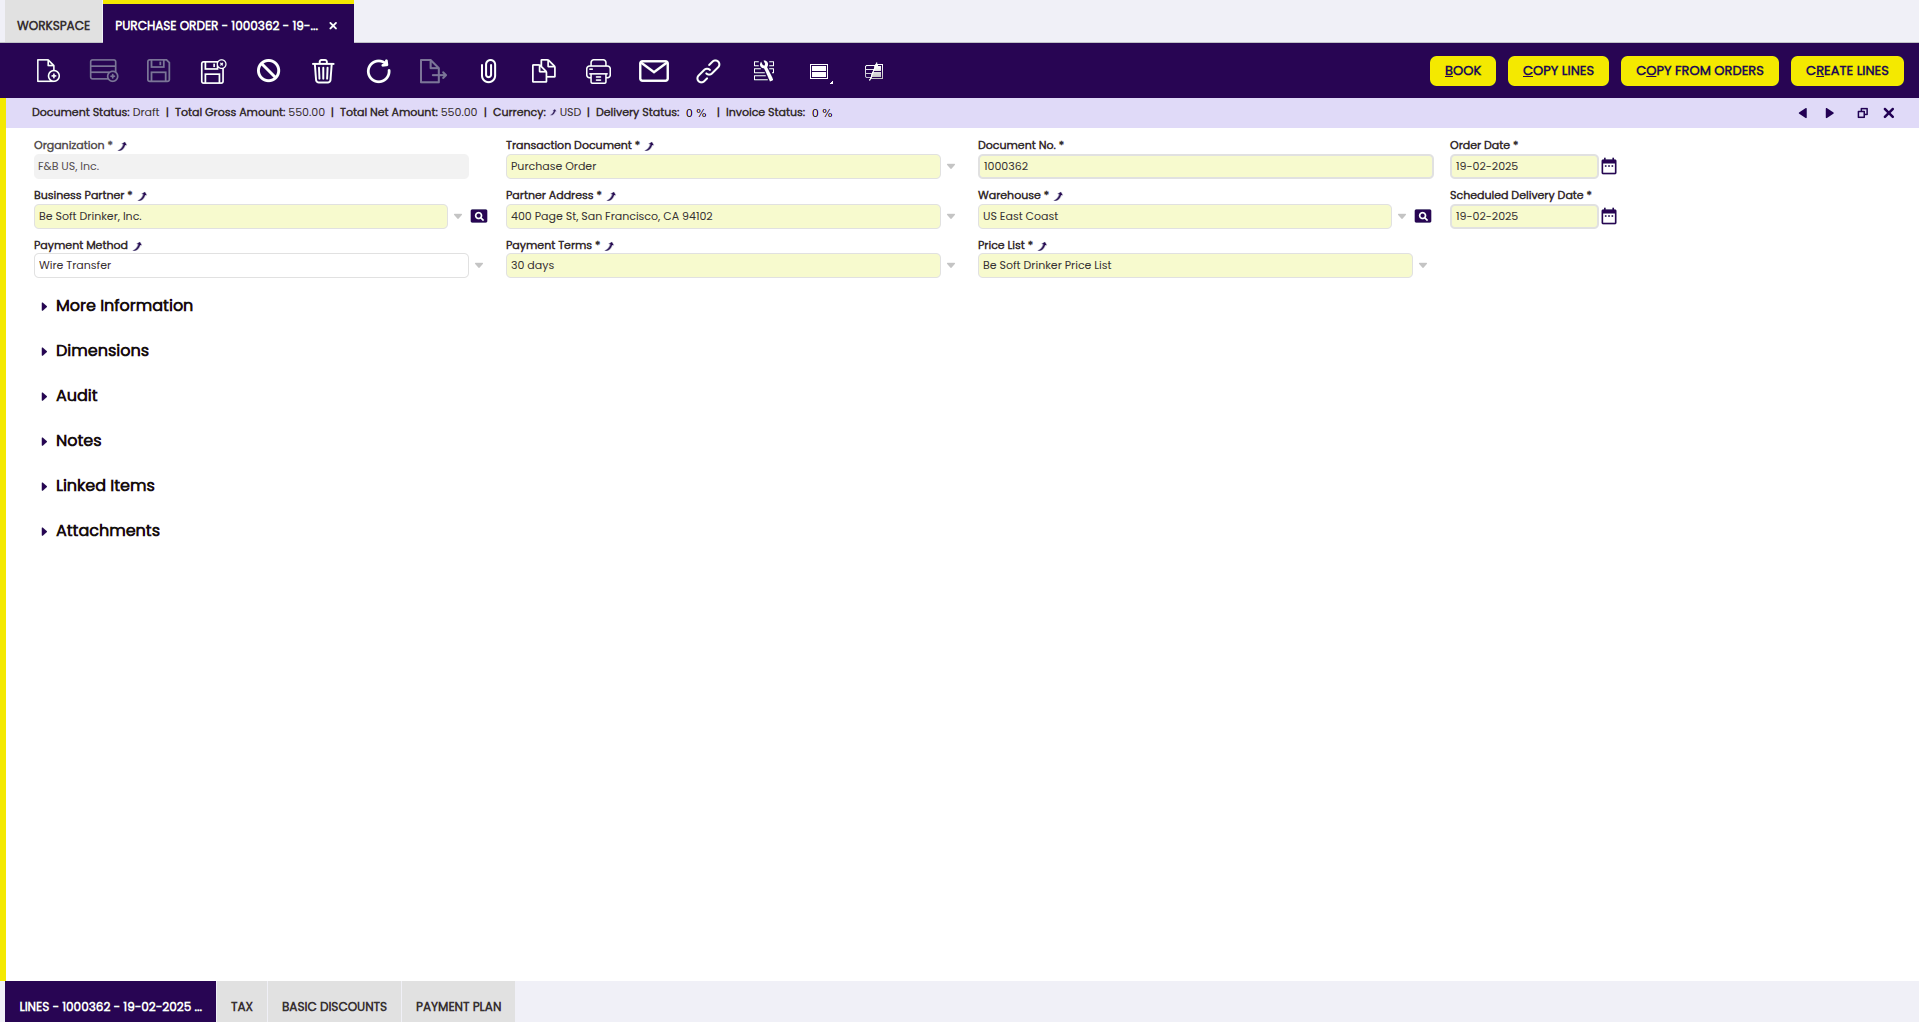
Task: Click the Warehouse field showing US East Coast
Action: pos(1184,216)
